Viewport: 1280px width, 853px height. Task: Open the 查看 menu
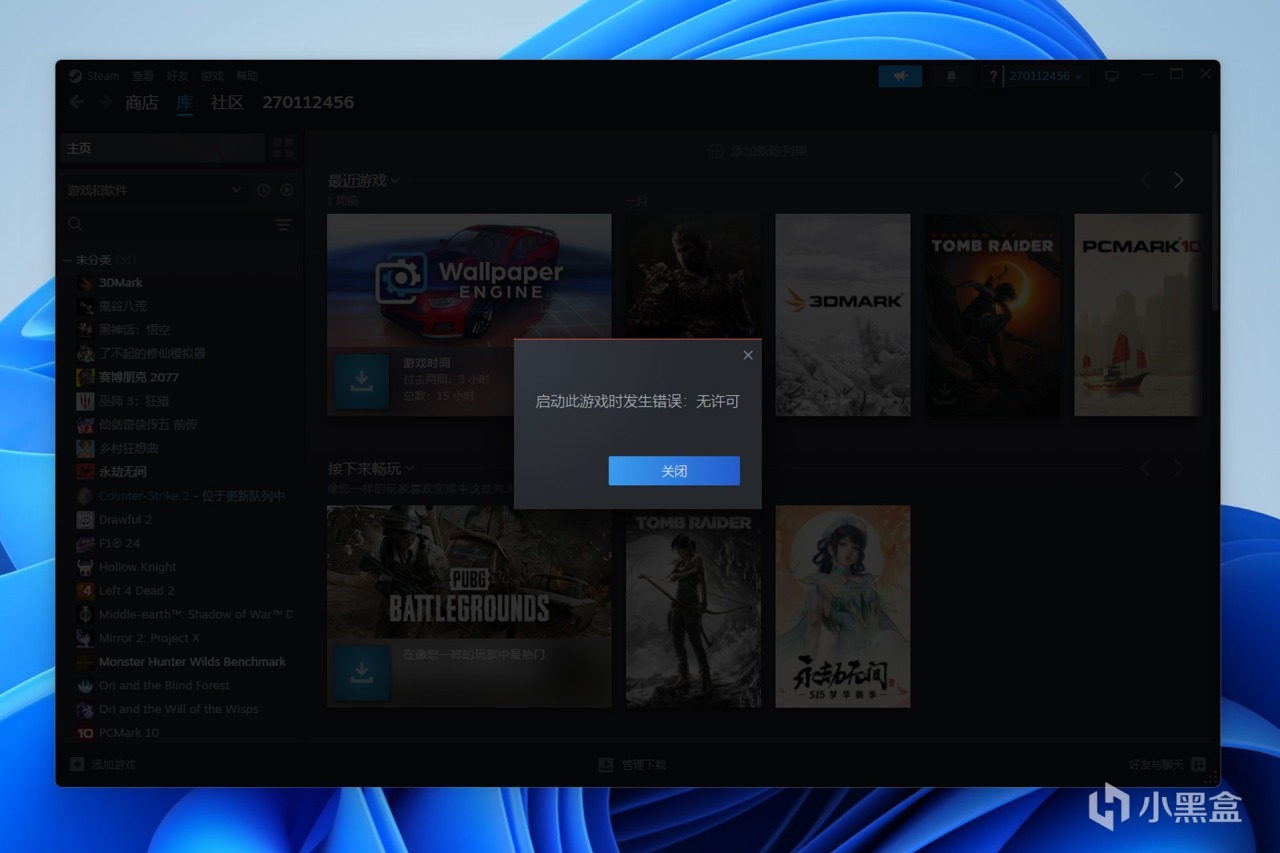point(143,76)
